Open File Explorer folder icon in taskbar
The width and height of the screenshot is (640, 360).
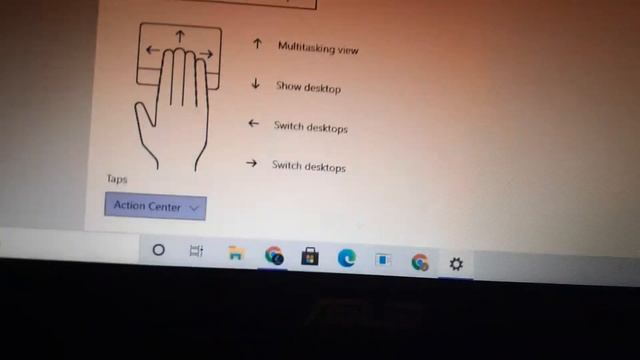(x=236, y=253)
